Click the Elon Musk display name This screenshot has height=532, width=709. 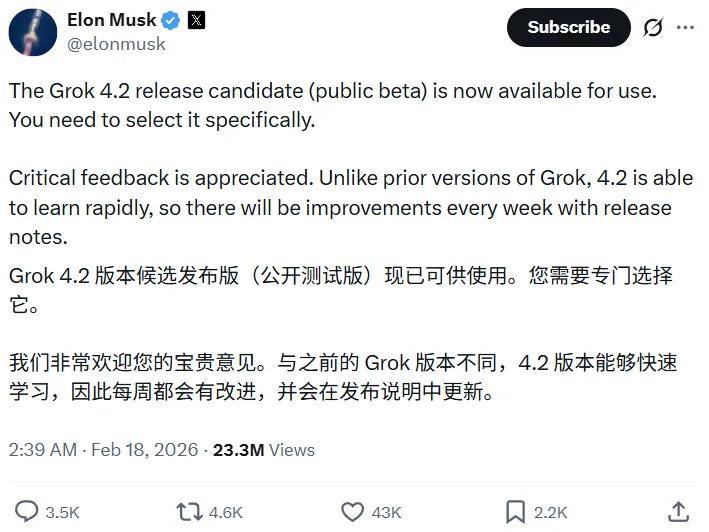coord(109,20)
